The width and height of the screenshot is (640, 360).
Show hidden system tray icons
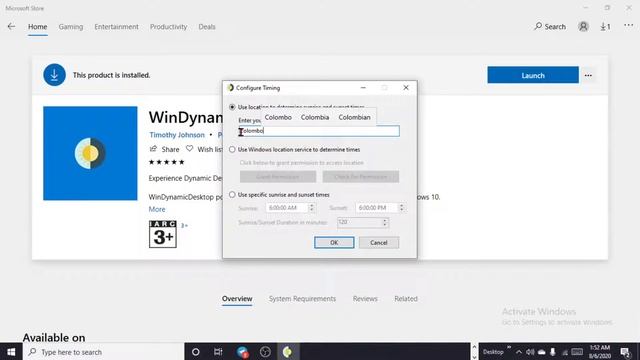pyautogui.click(x=519, y=352)
